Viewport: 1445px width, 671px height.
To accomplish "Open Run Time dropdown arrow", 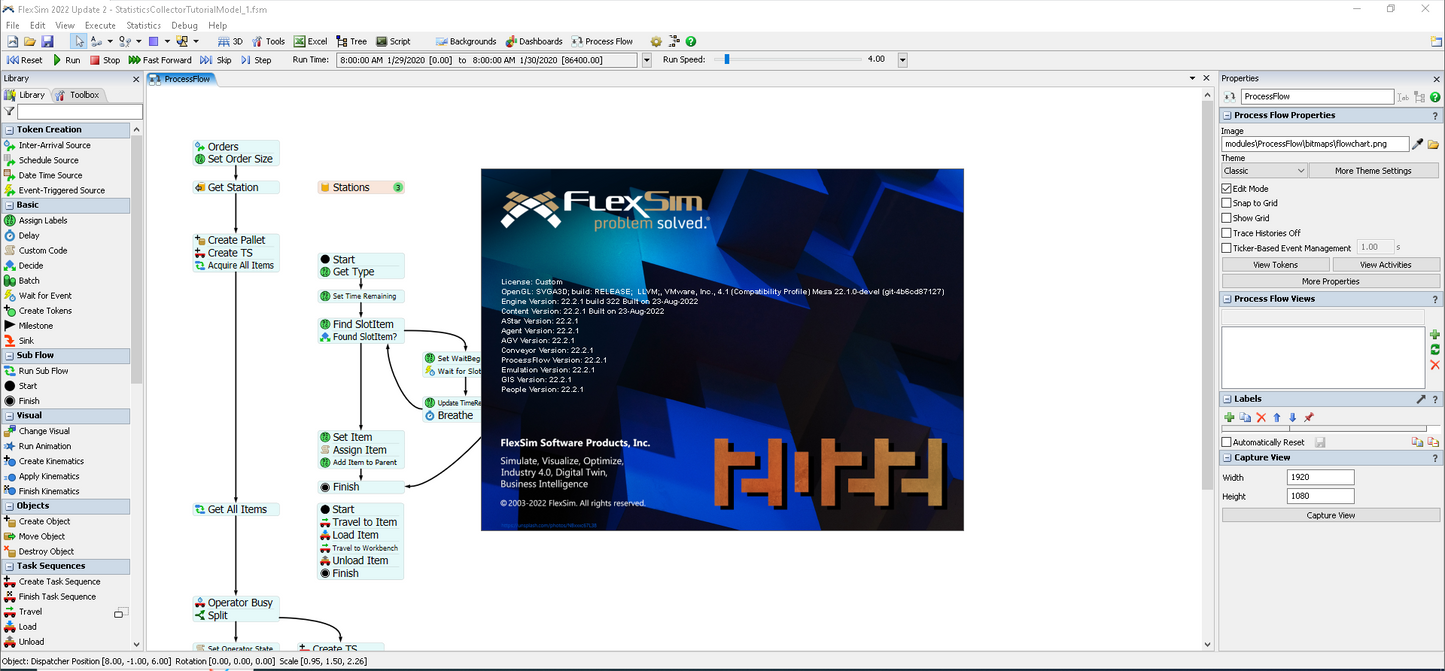I will coord(646,60).
